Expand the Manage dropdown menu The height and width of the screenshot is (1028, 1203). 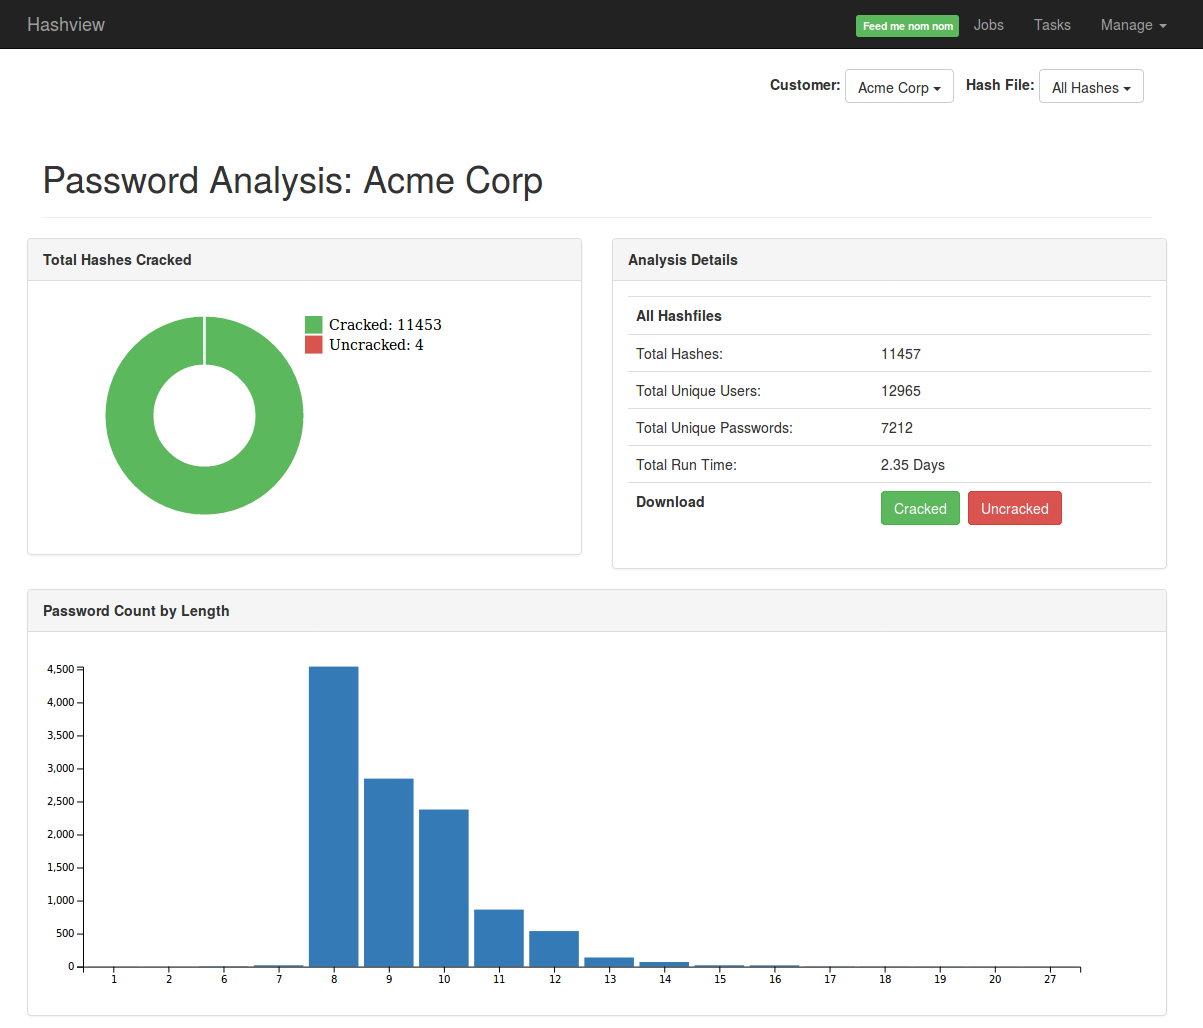tap(1133, 25)
